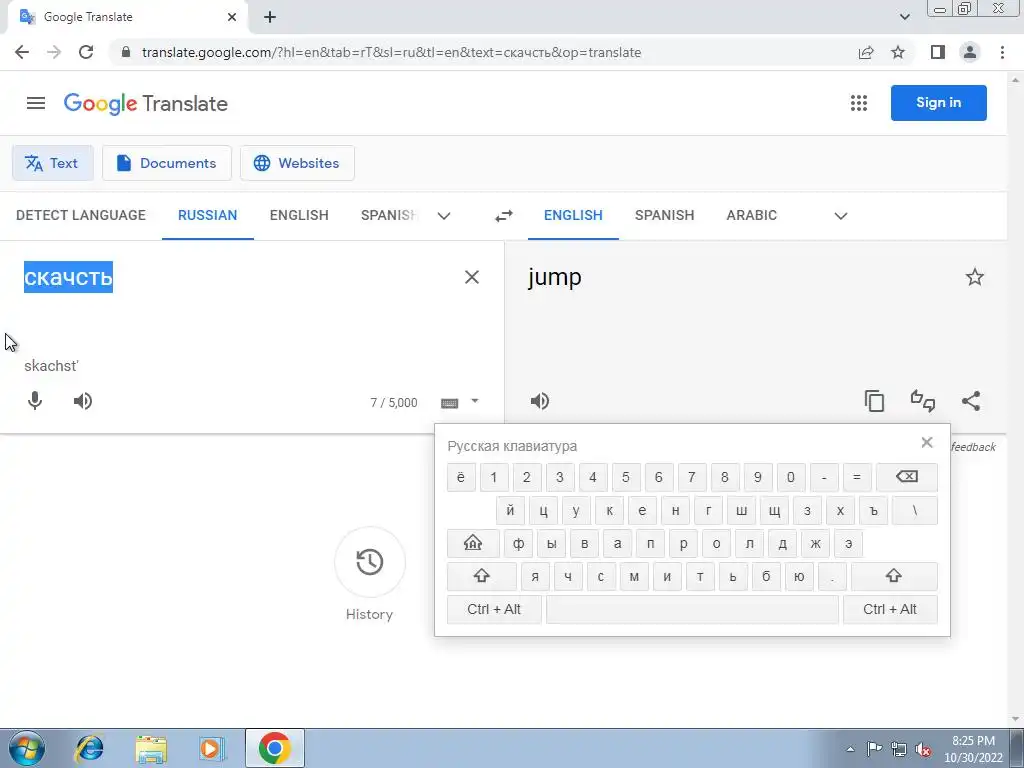Listen to the source text pronunciation
This screenshot has width=1024, height=768.
pyautogui.click(x=83, y=401)
